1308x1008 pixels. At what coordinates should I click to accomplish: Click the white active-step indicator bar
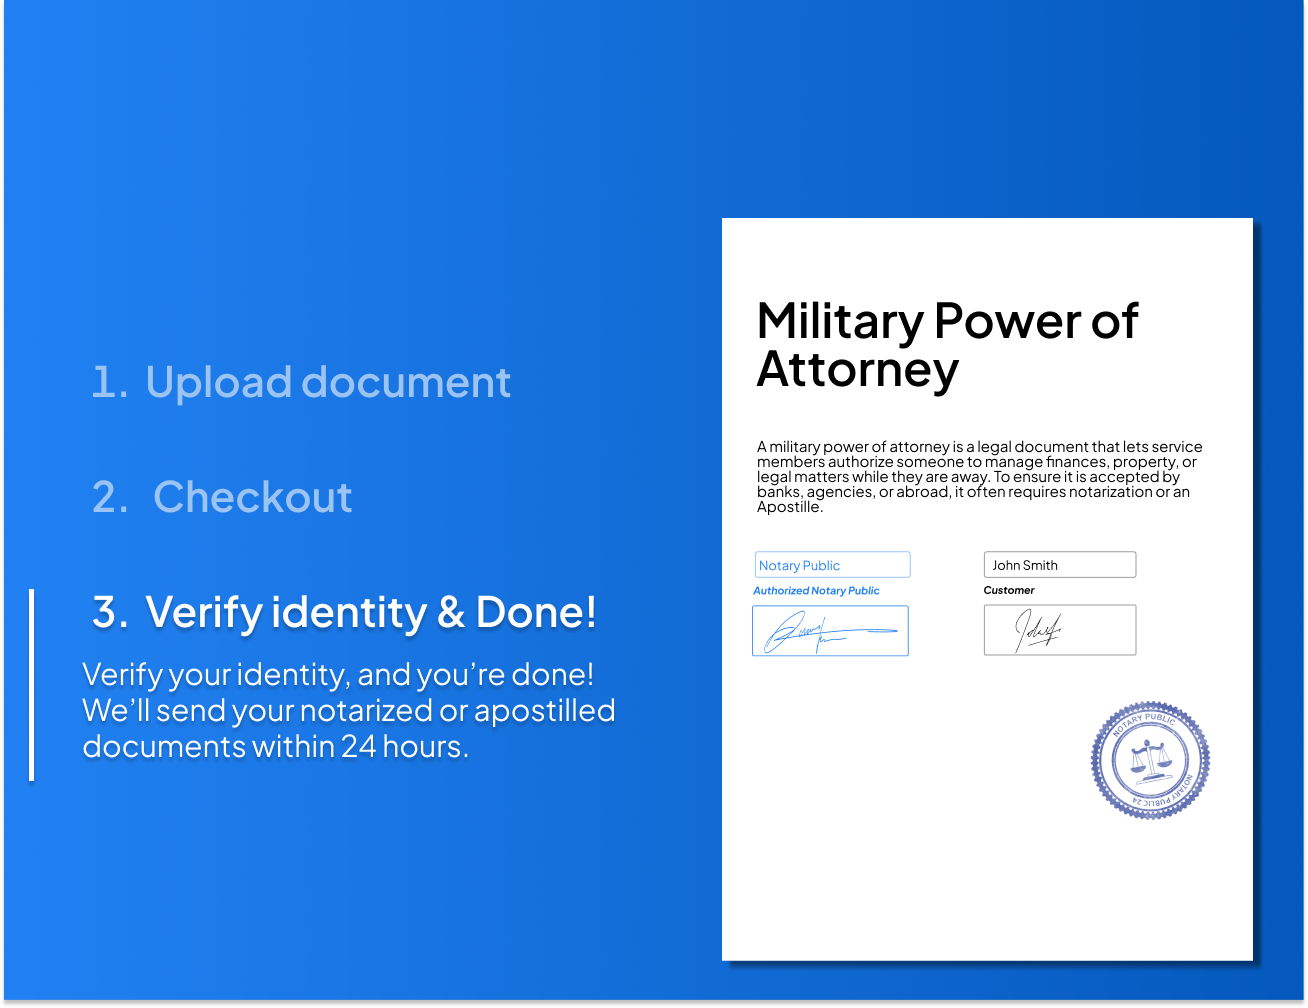tap(32, 684)
